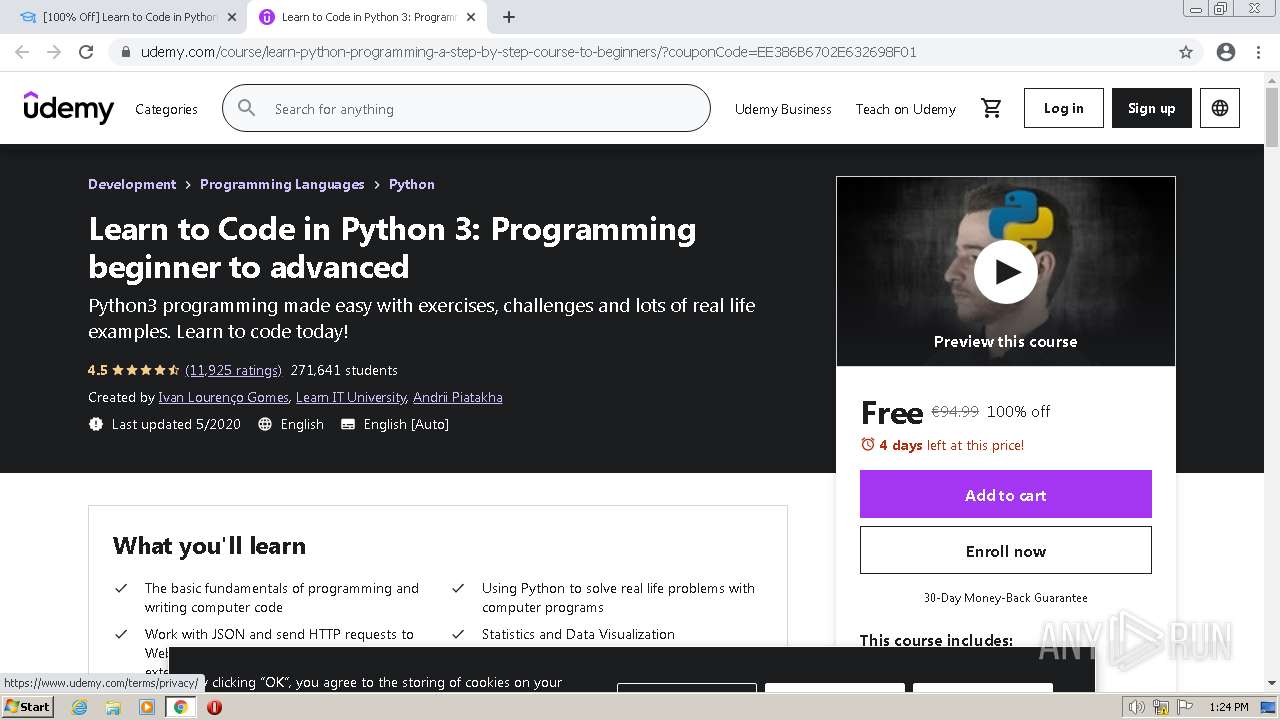Click the browser forward arrow
Screen dimensions: 1280x720
point(54,52)
